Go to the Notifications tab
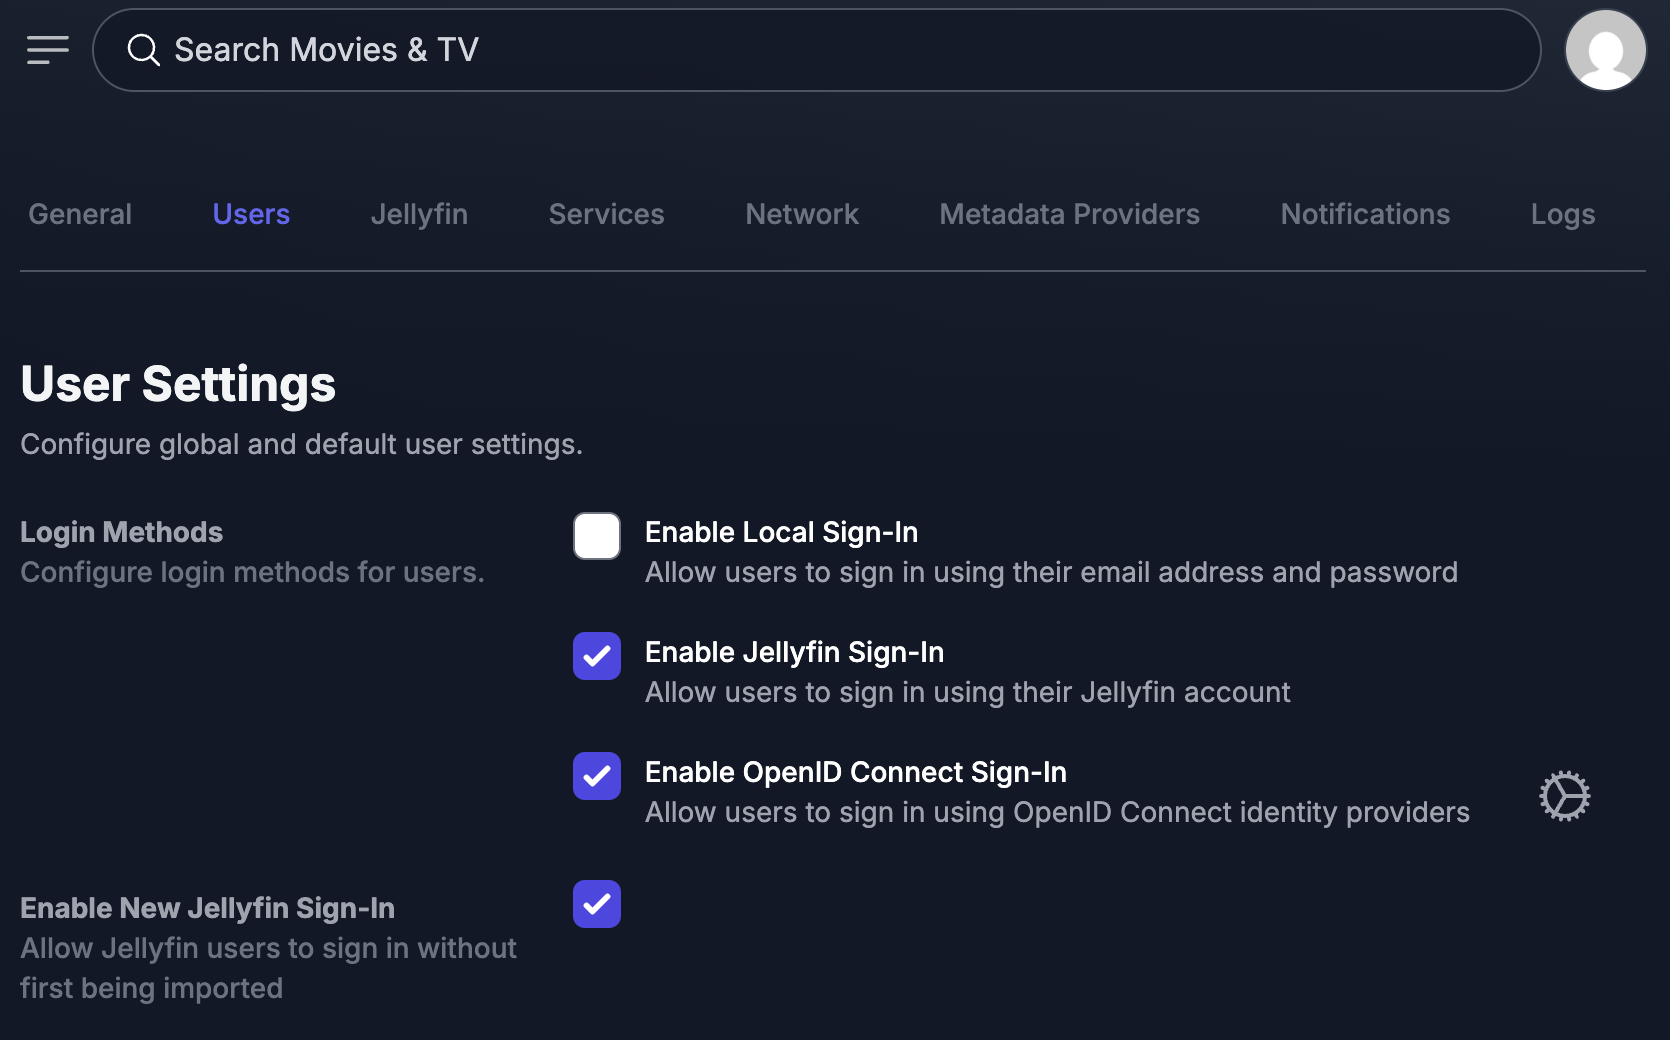The width and height of the screenshot is (1670, 1040). (1365, 213)
